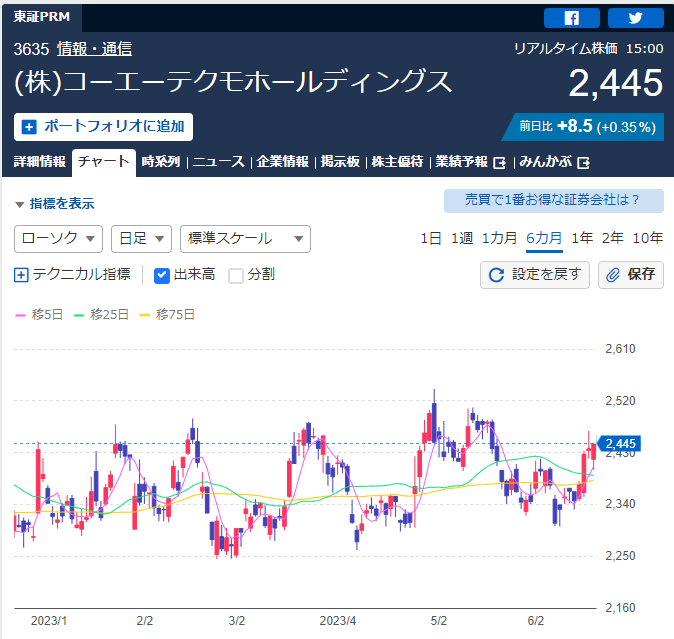Click the 2023/1 date axis label
This screenshot has width=674, height=639.
(49, 621)
